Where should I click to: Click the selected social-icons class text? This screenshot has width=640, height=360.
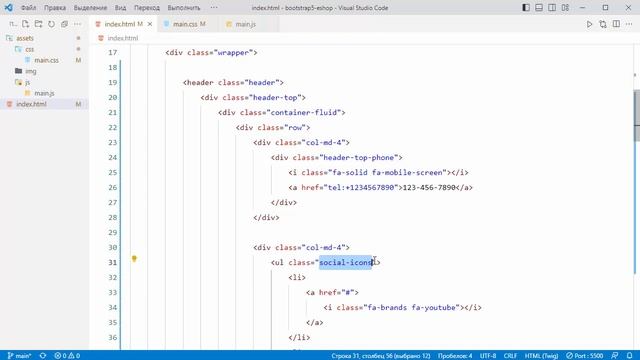click(346, 262)
